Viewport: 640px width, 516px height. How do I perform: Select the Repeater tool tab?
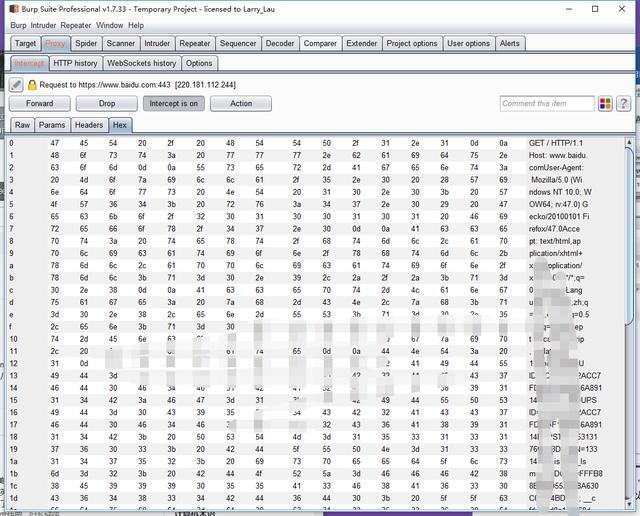[195, 43]
